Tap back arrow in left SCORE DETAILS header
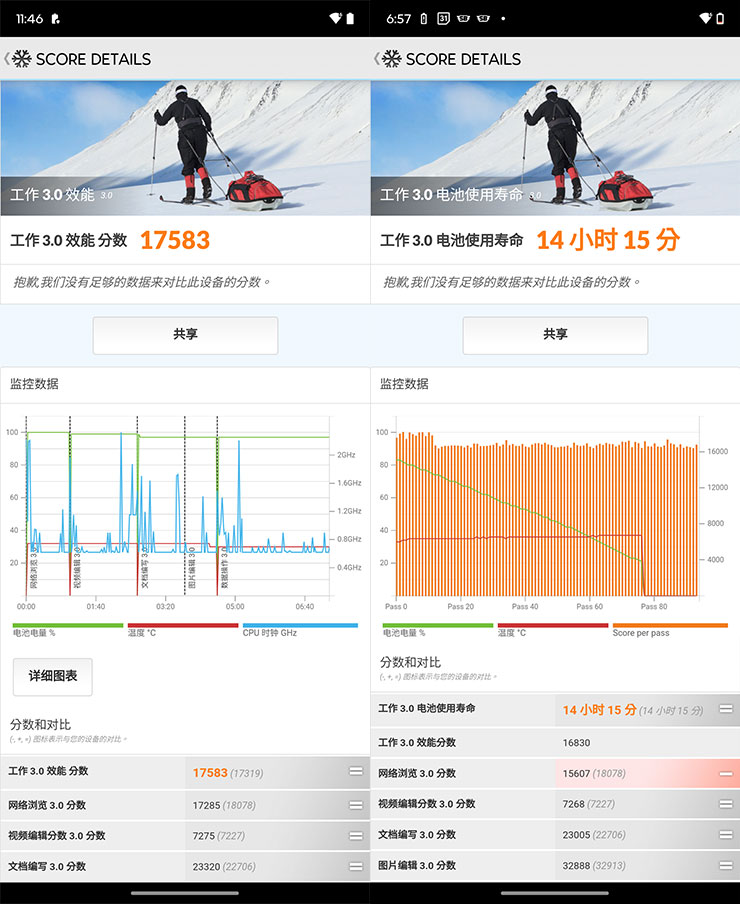 pyautogui.click(x=6, y=59)
